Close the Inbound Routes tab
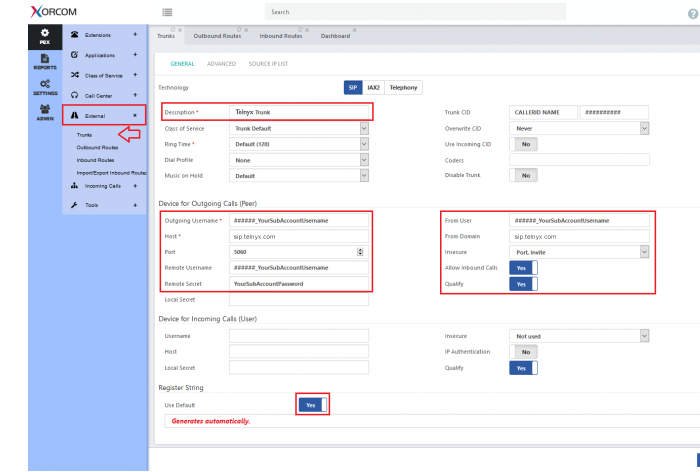This screenshot has height=472, width=700. click(307, 30)
